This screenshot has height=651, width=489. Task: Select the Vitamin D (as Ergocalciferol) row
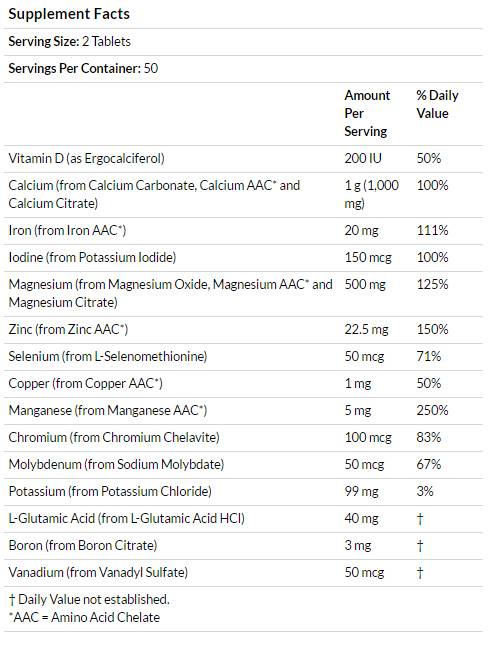tap(244, 159)
